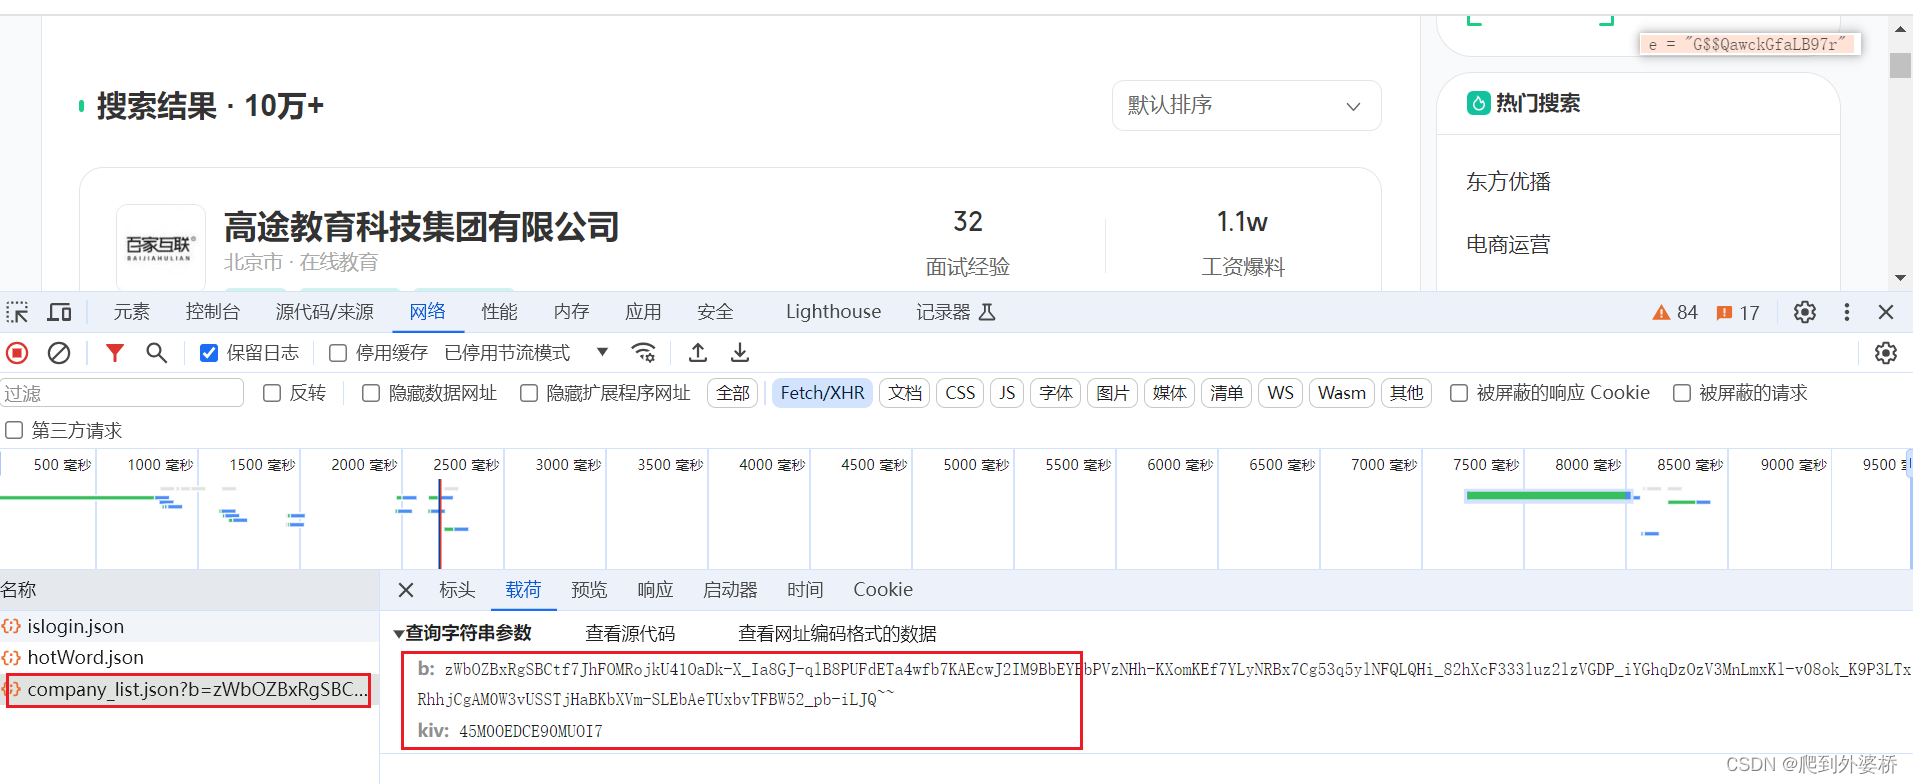Image resolution: width=1913 pixels, height=784 pixels.
Task: Toggle the preserve log checkbox
Action: (209, 353)
